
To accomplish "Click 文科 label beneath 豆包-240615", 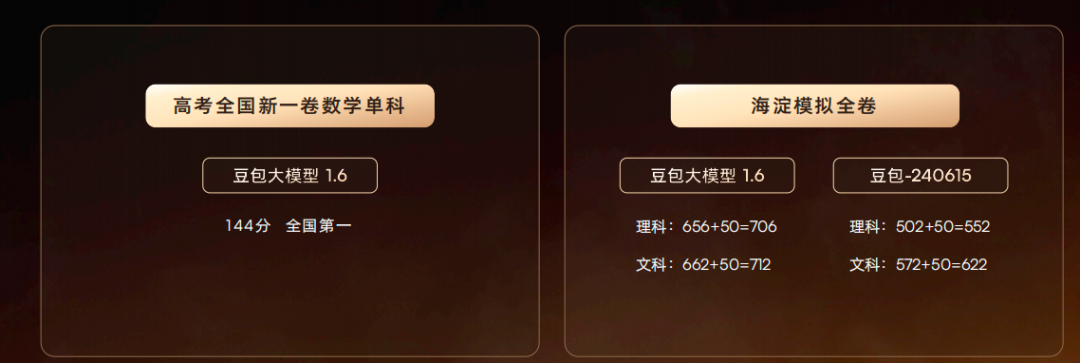I will [864, 265].
